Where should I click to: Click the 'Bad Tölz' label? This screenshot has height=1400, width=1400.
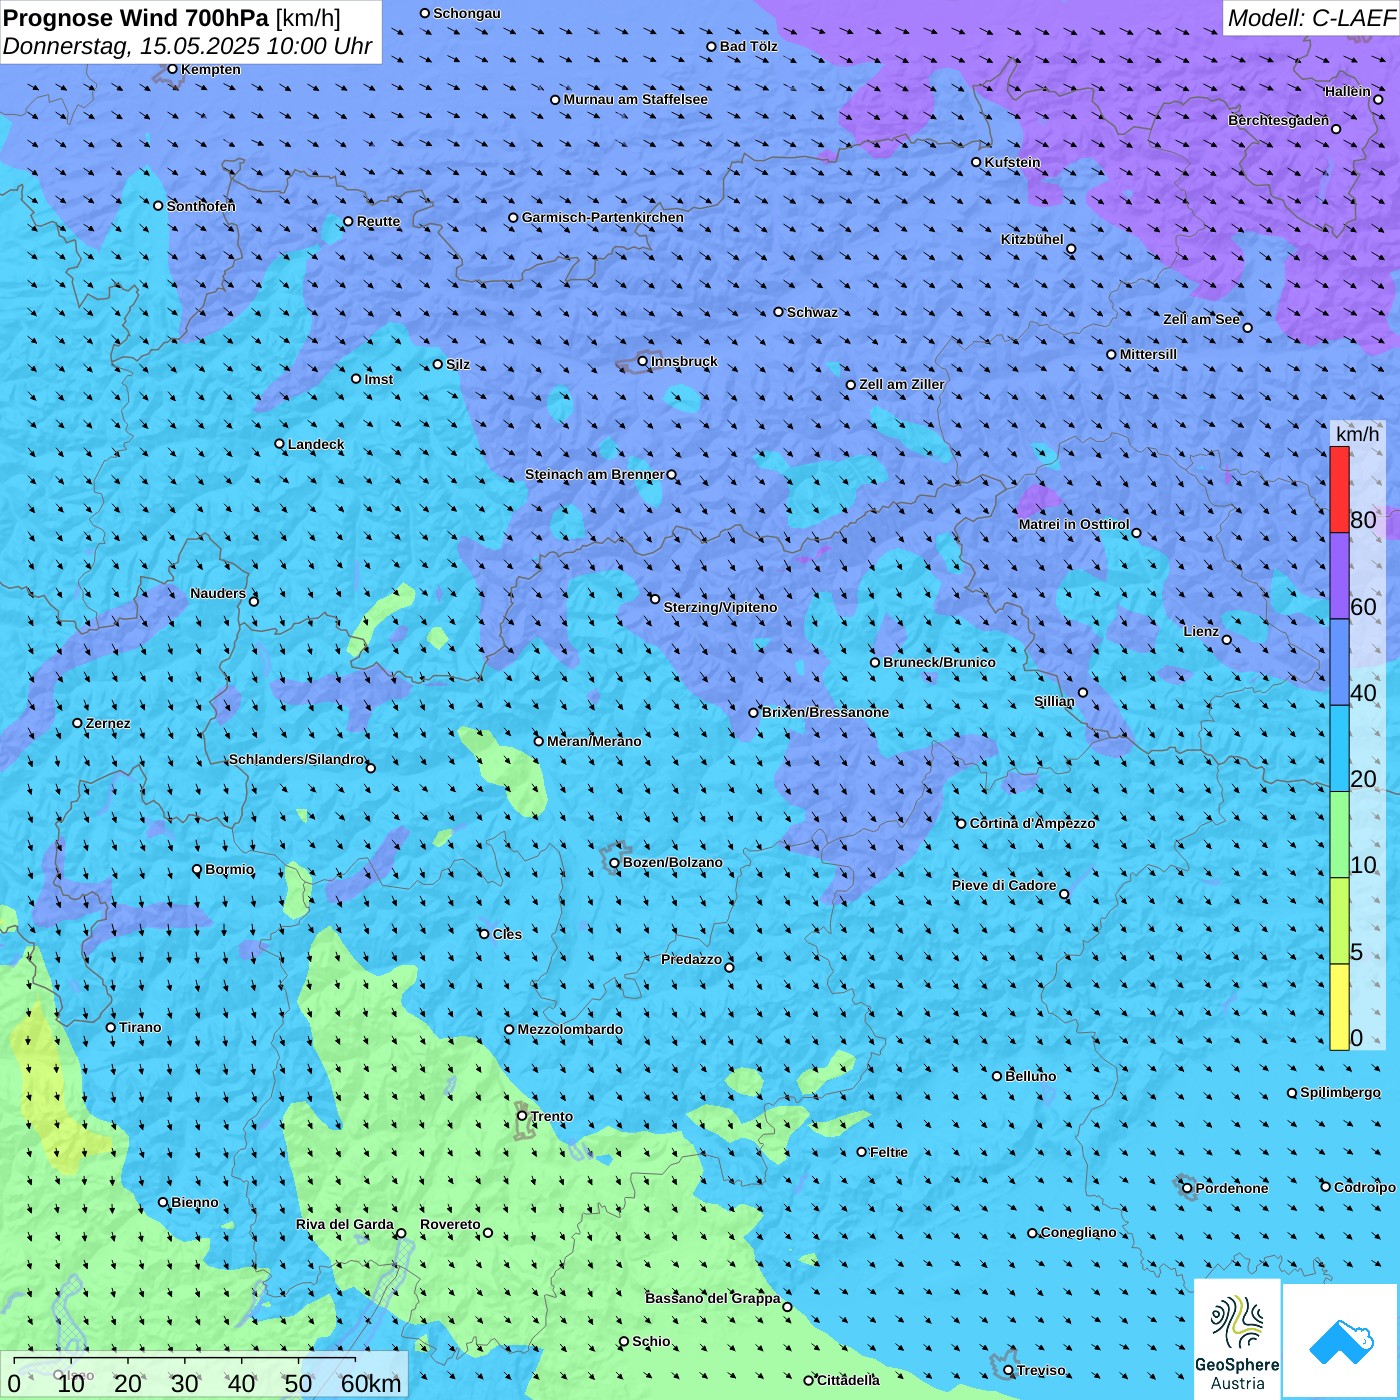click(748, 46)
